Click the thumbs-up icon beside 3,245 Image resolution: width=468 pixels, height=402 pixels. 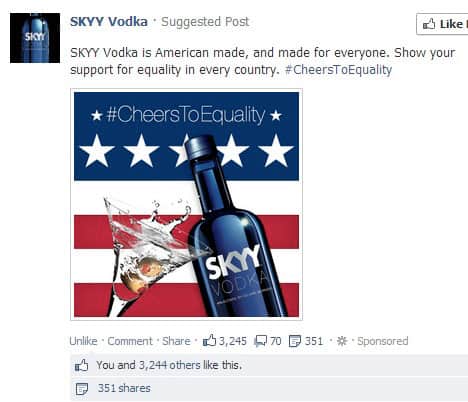tap(210, 340)
